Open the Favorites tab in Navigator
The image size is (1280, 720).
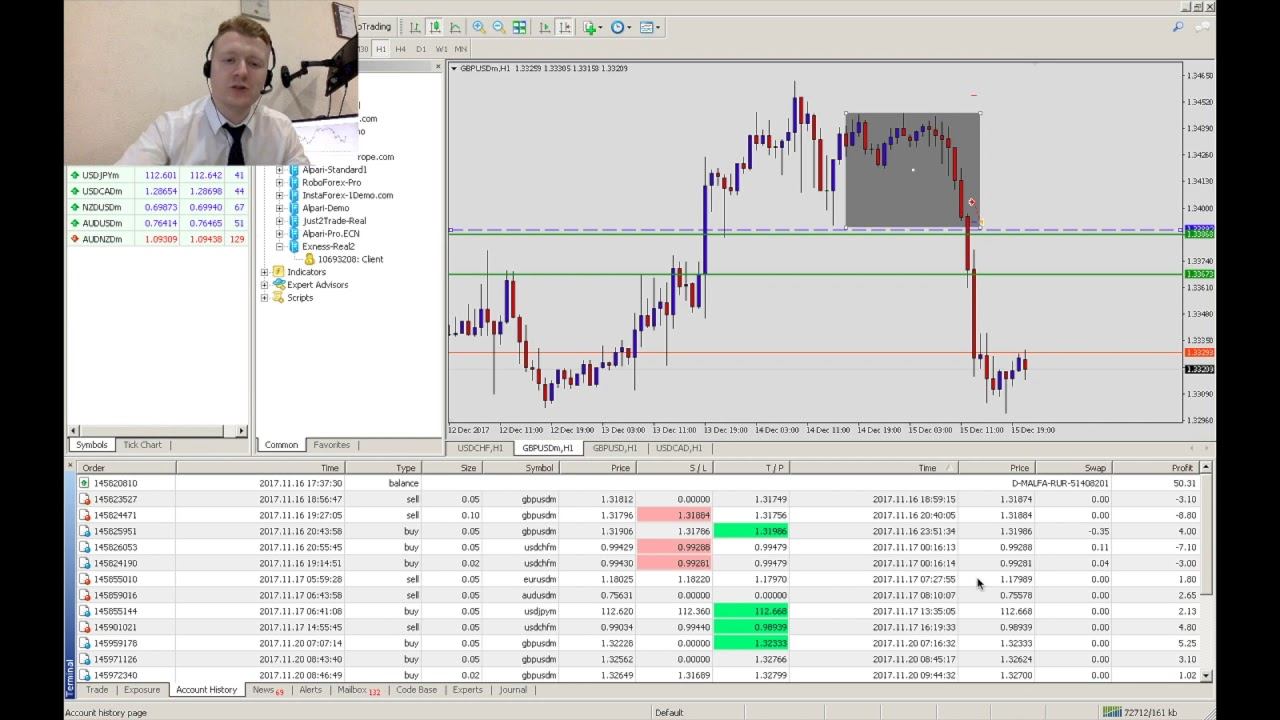(x=331, y=445)
